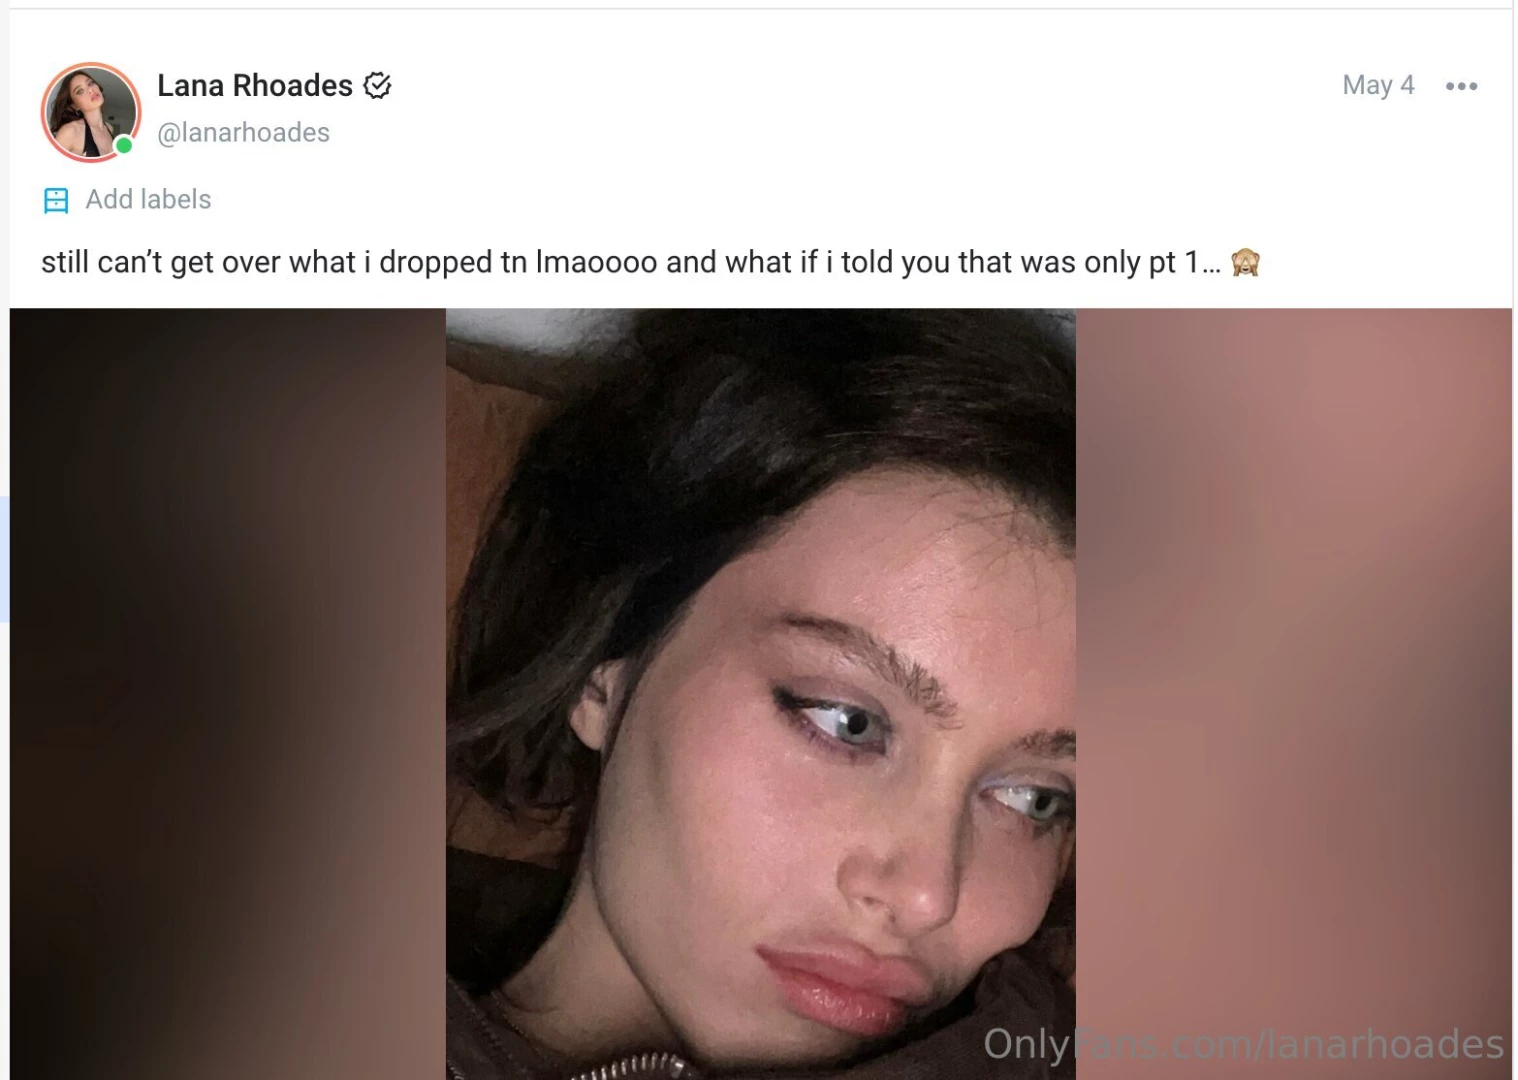Click the blue strip at left page edge
Viewport: 1518px width, 1080px height.
pos(4,558)
